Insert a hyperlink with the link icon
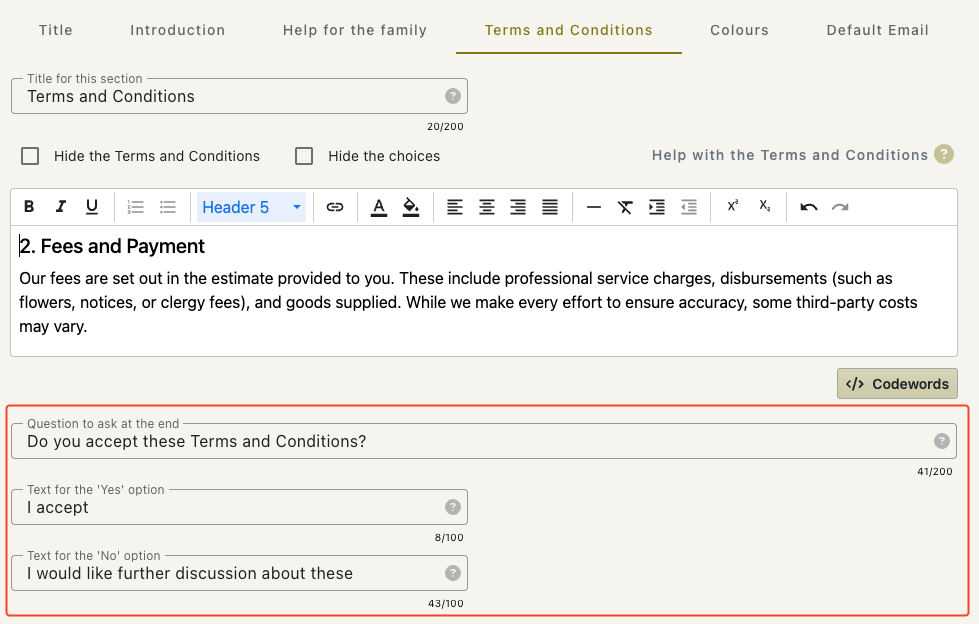This screenshot has height=624, width=979. click(x=335, y=207)
